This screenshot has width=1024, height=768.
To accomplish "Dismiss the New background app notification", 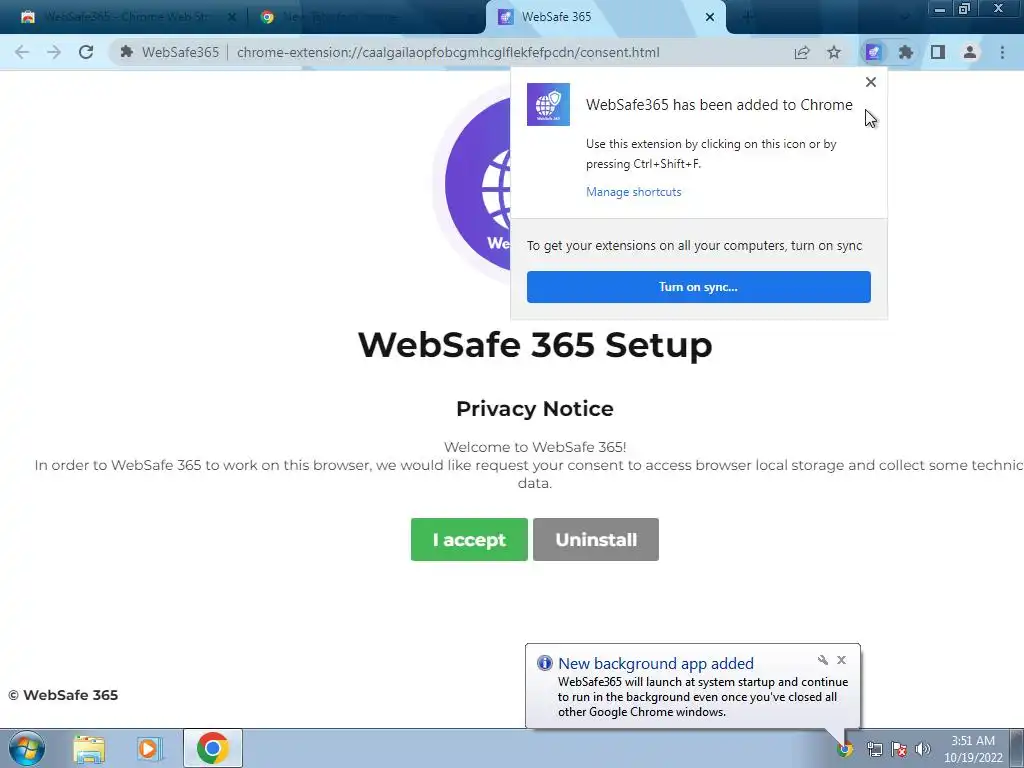I will coord(842,660).
